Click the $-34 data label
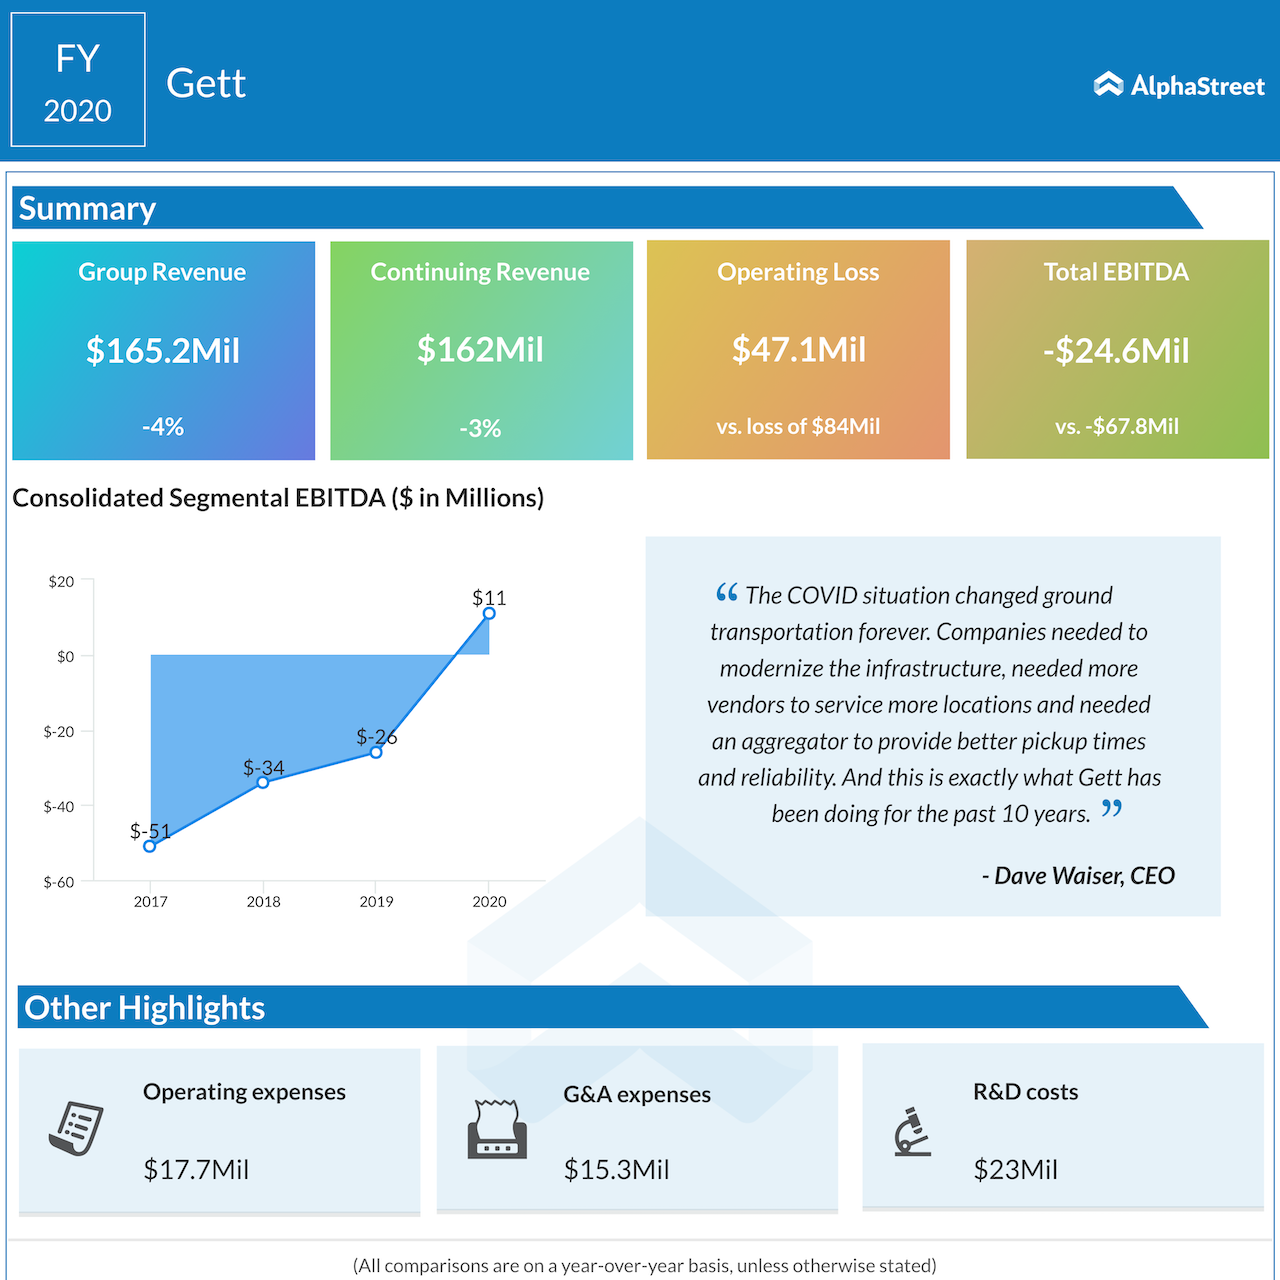 point(264,767)
